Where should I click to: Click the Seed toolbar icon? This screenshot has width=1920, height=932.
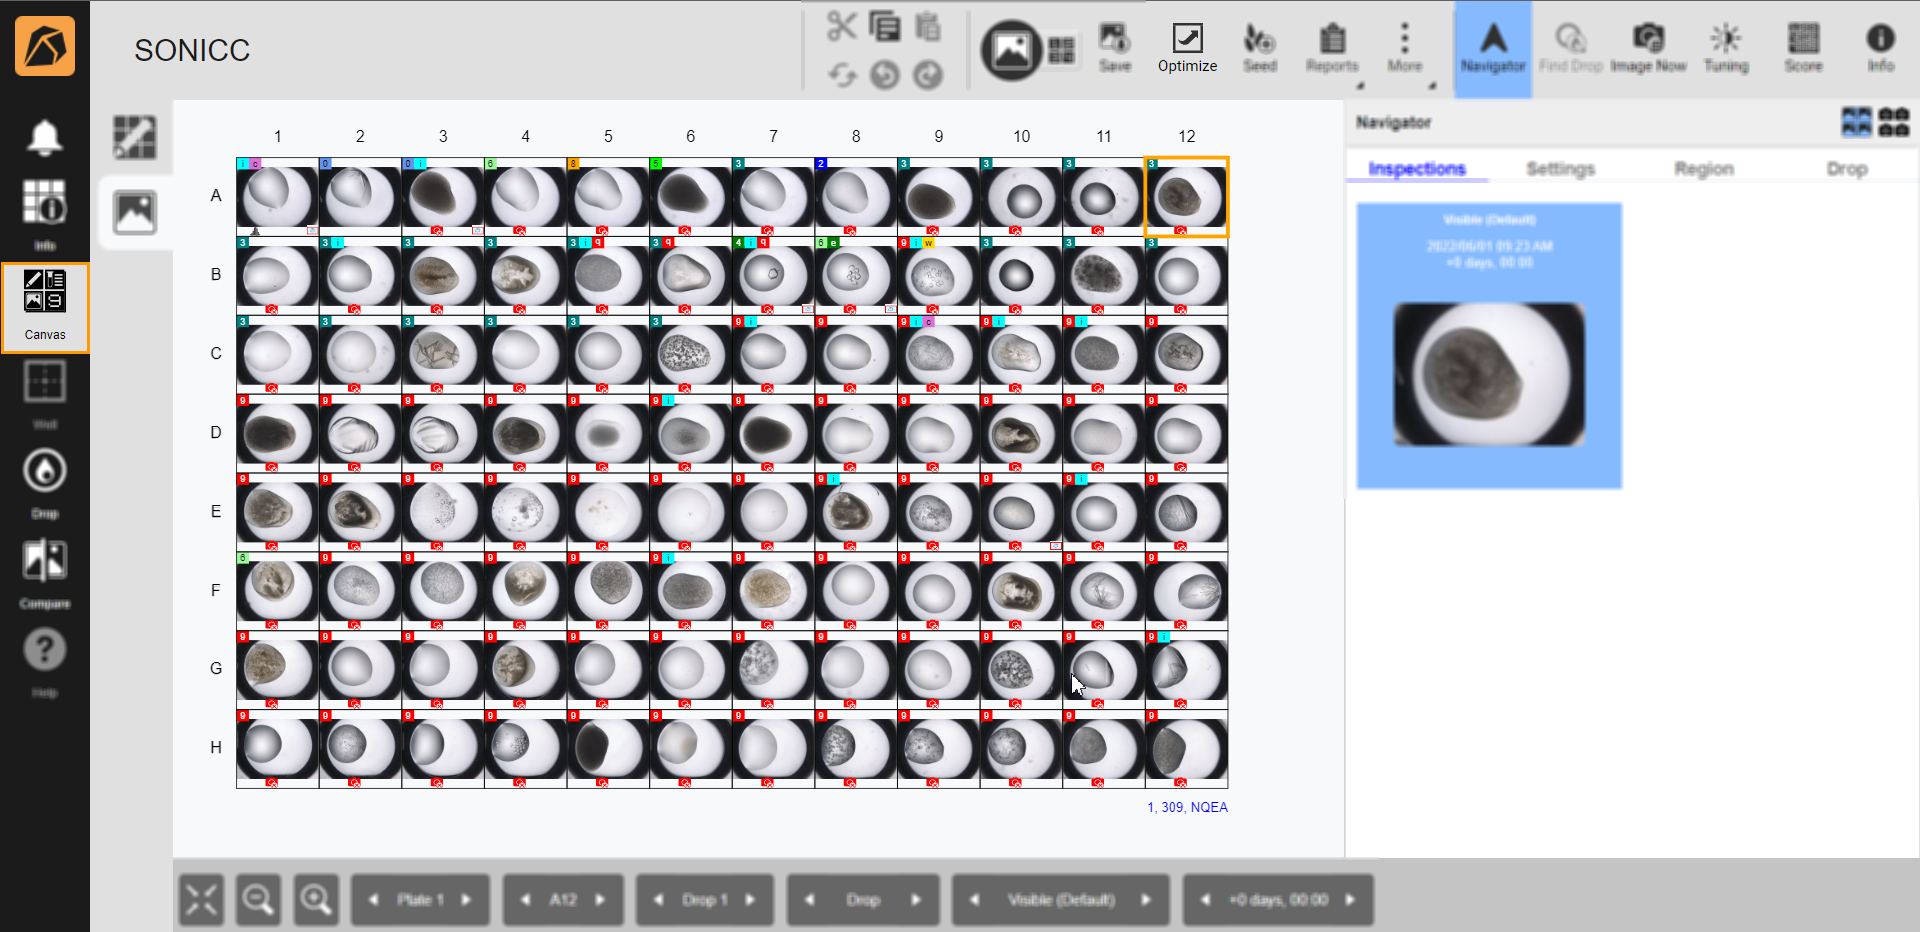(x=1259, y=48)
